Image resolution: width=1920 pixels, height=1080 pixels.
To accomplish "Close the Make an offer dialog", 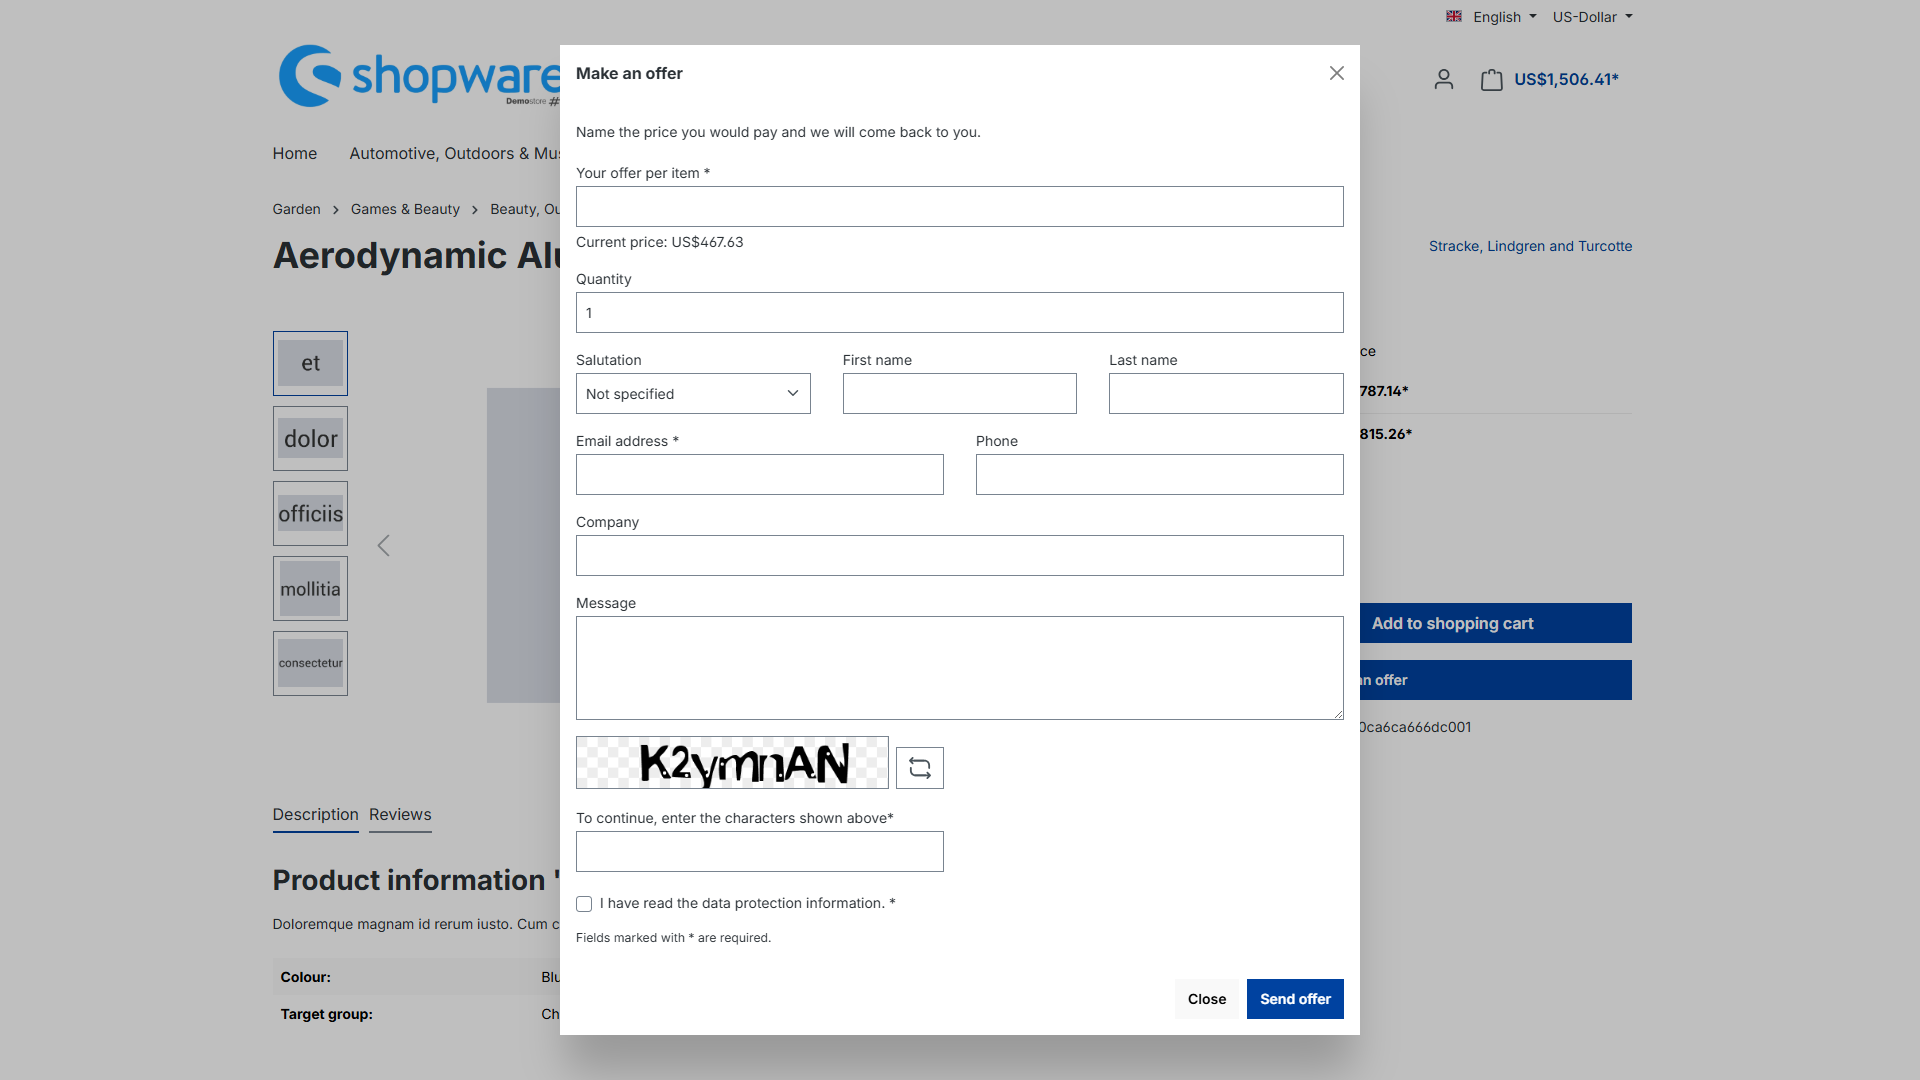I will (x=1336, y=73).
